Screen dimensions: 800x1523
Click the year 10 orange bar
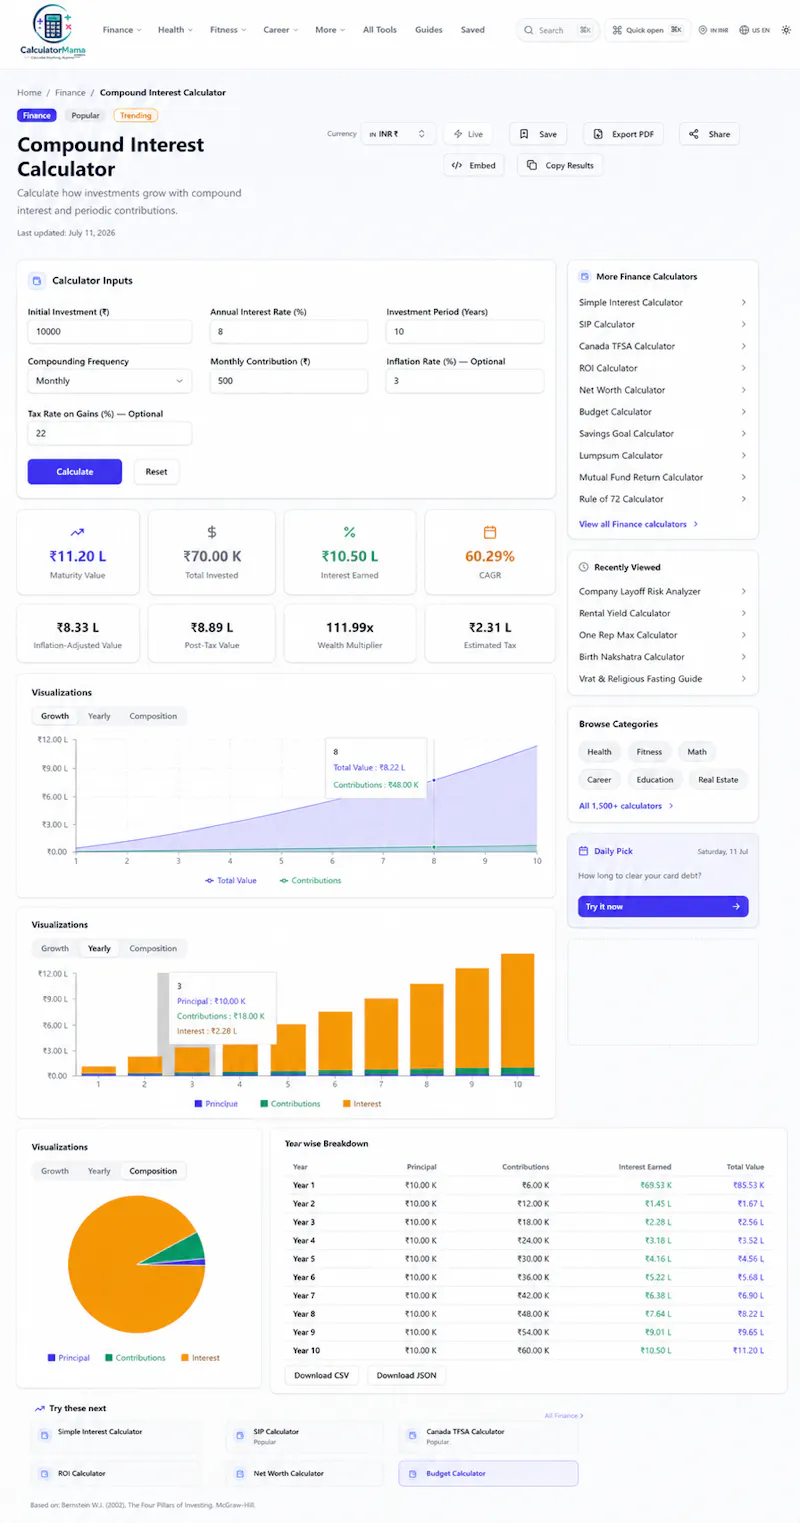pos(517,1010)
